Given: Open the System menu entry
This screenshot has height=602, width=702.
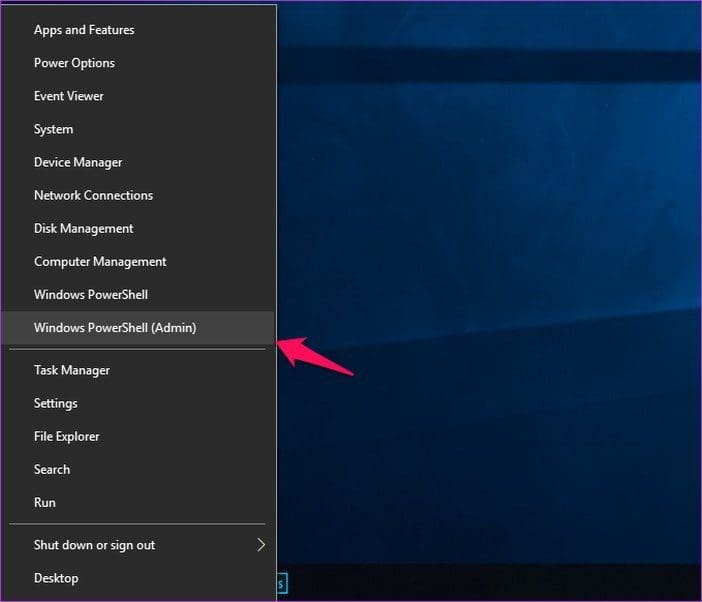Looking at the screenshot, I should (138, 129).
